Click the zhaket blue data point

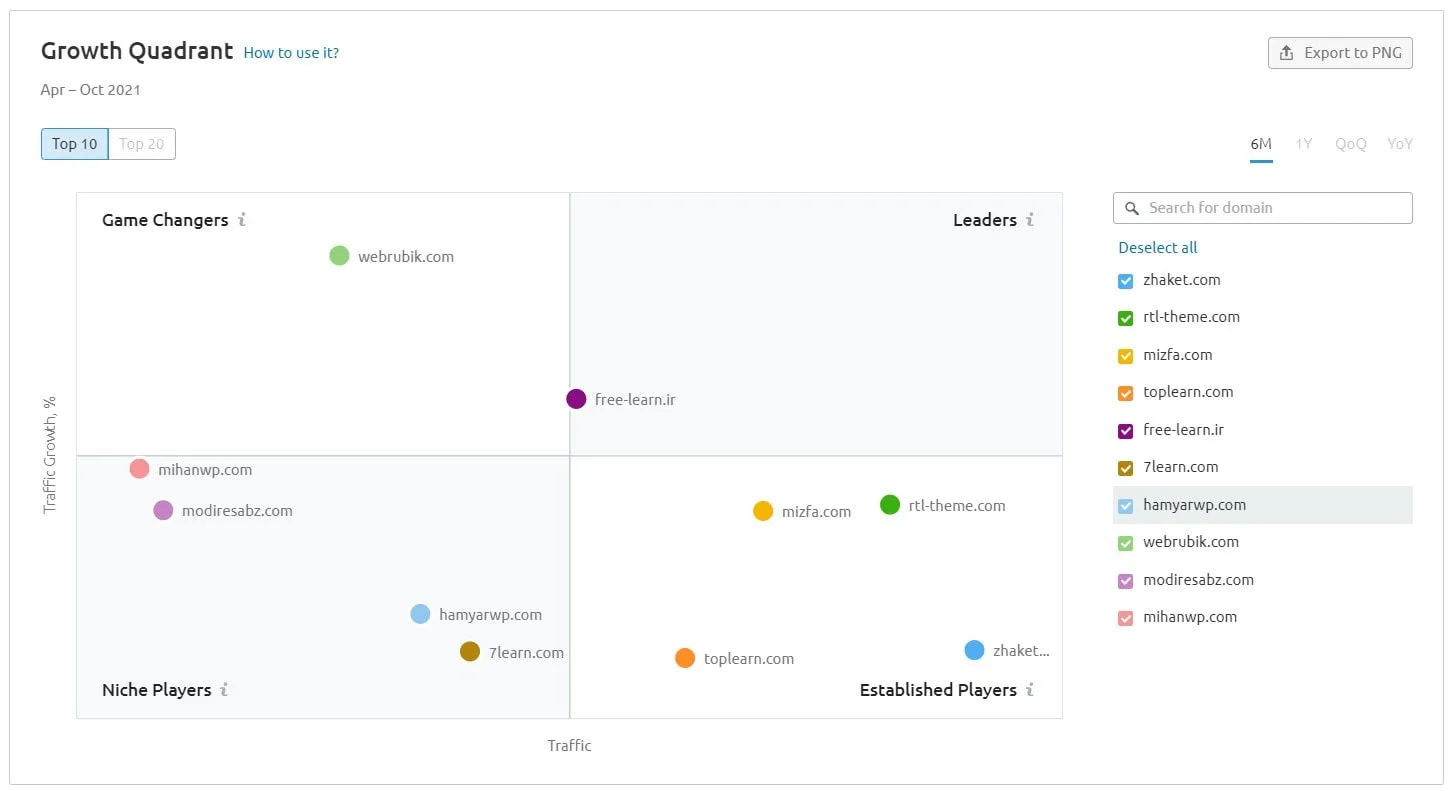[974, 650]
